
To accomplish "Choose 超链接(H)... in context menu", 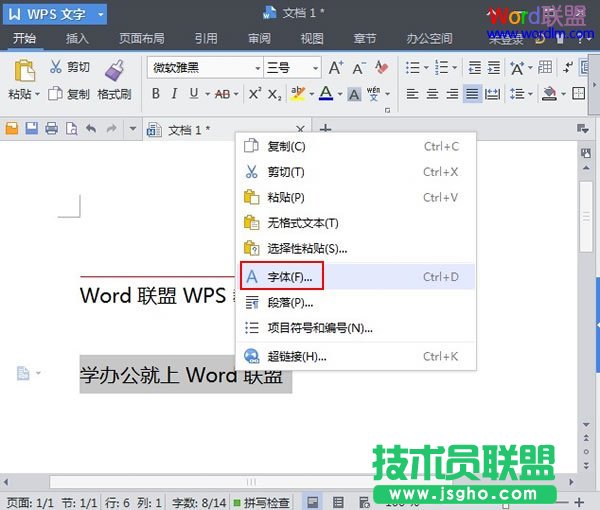I will click(x=355, y=357).
